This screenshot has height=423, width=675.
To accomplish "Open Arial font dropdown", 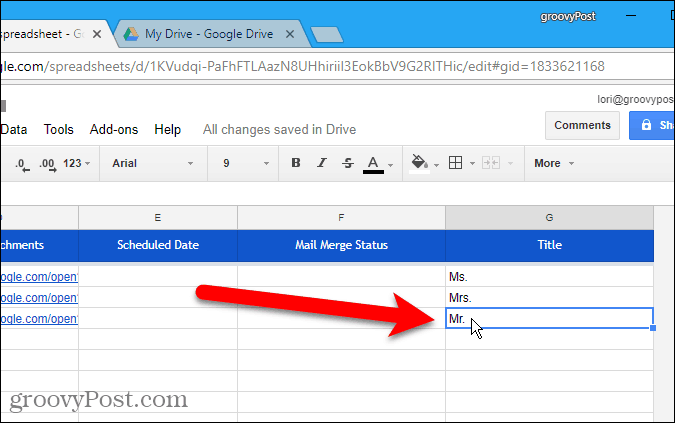I will (x=152, y=163).
